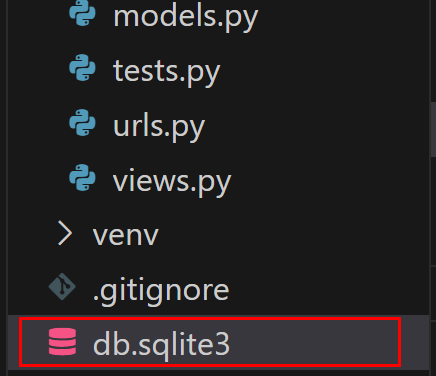Viewport: 436px width, 376px height.
Task: Click blank space right of urls.py row
Action: [317, 124]
